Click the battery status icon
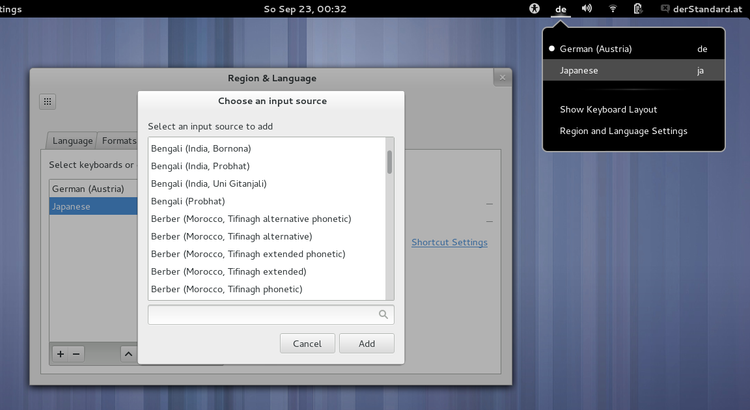The height and width of the screenshot is (410, 750). pyautogui.click(x=638, y=9)
